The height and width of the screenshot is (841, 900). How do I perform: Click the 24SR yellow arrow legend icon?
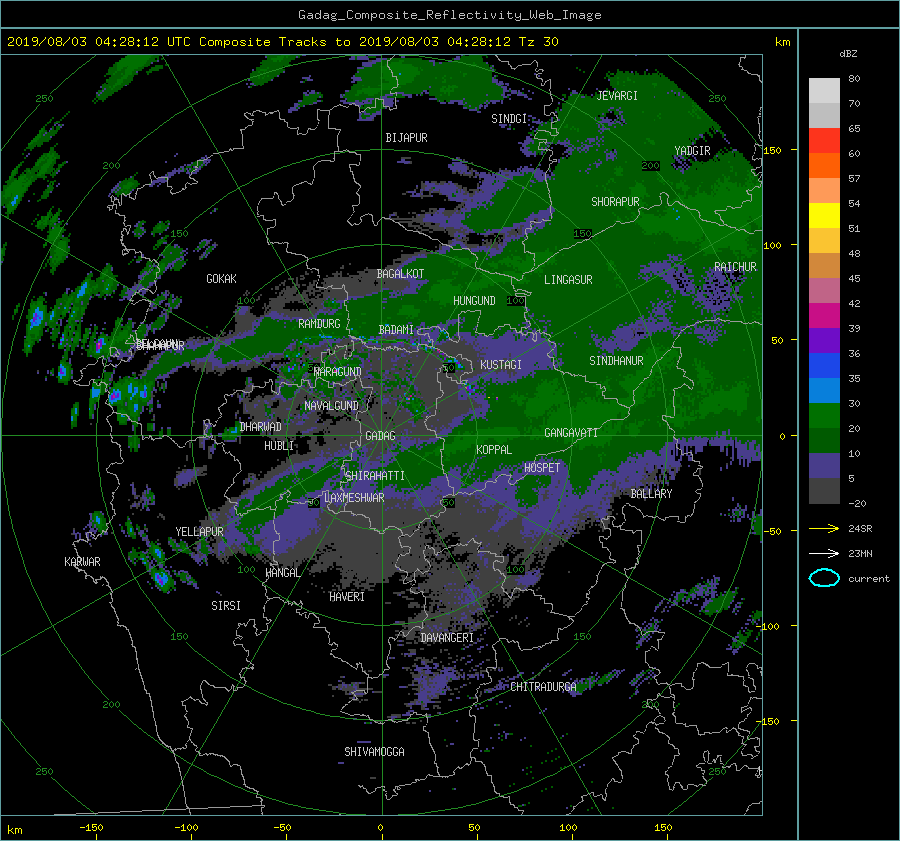pos(824,528)
